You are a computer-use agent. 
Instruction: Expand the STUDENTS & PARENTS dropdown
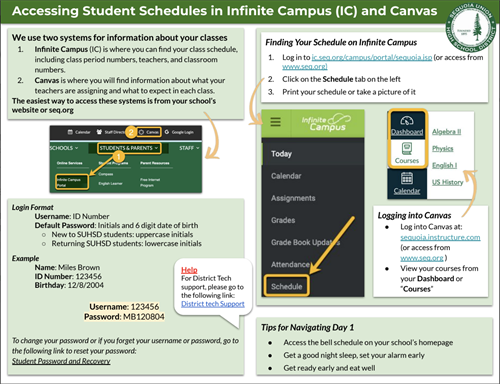point(129,148)
